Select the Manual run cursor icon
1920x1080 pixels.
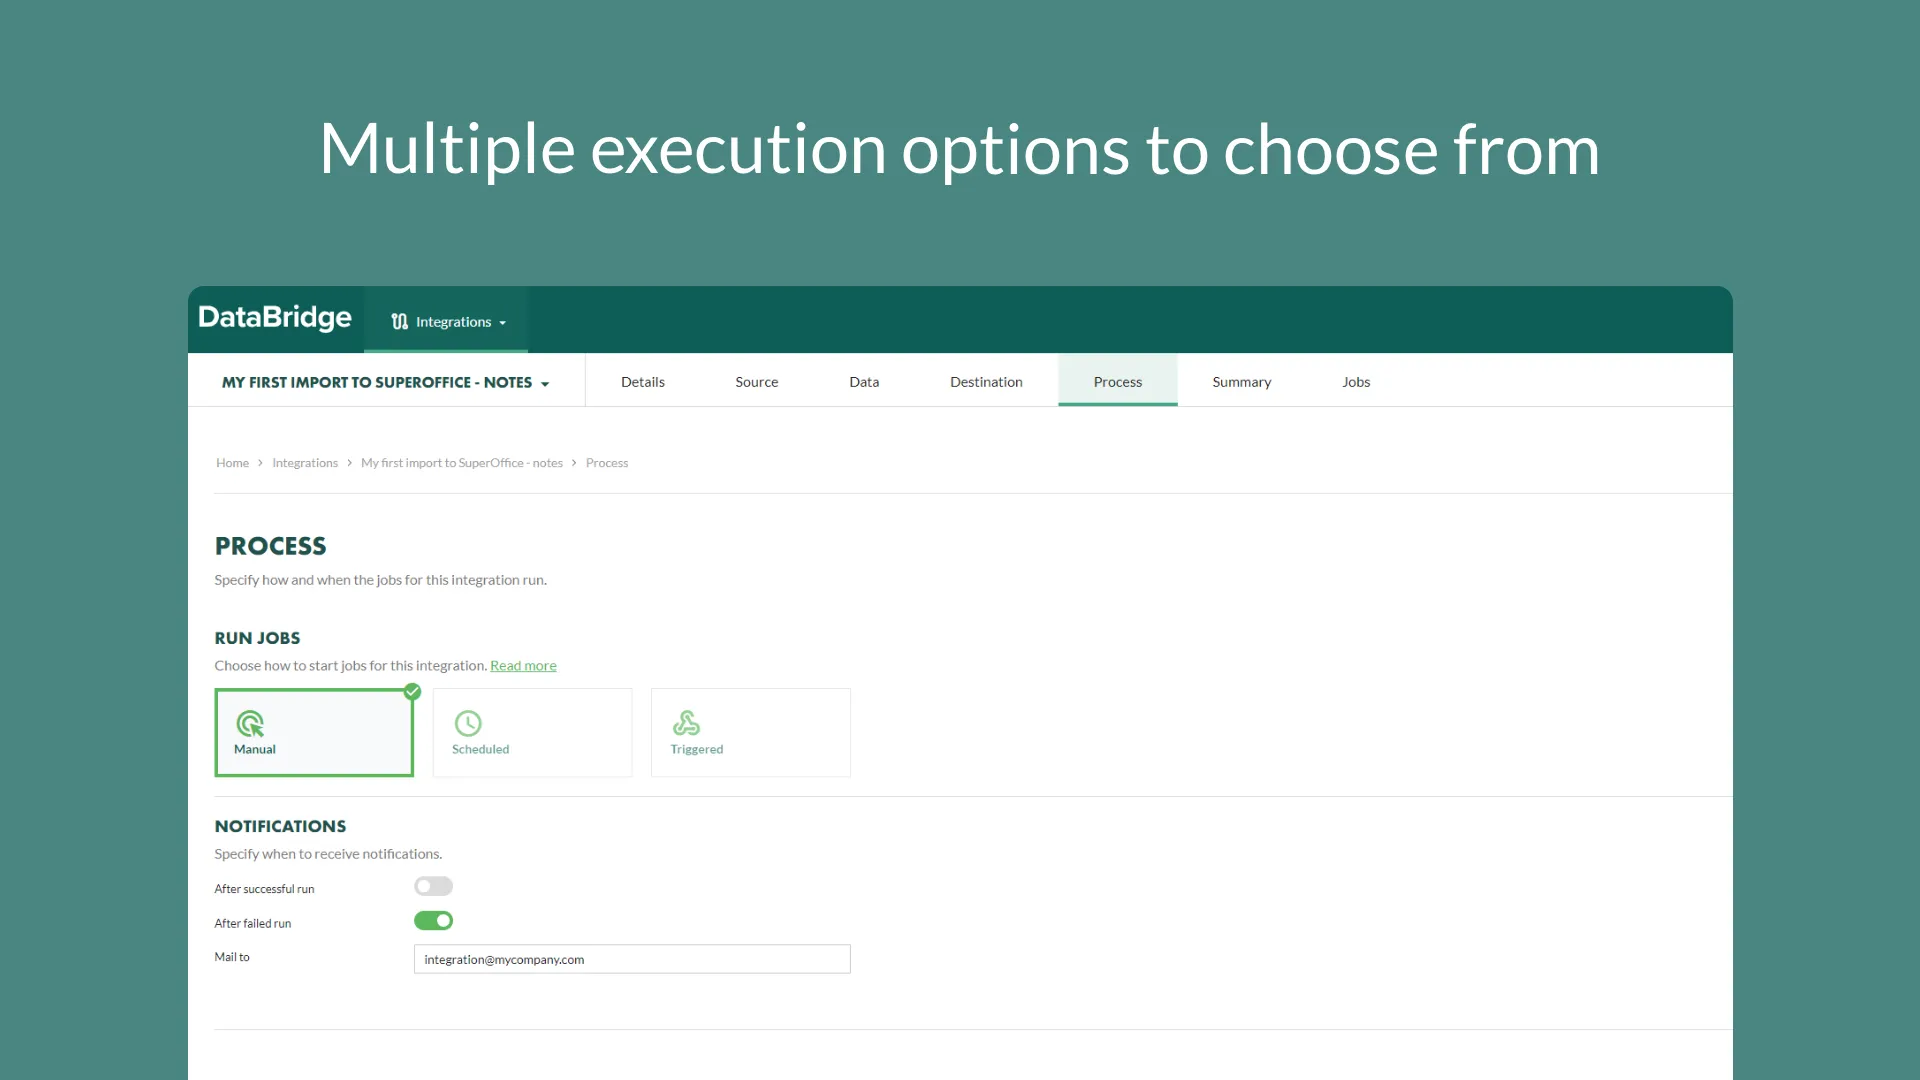click(250, 723)
